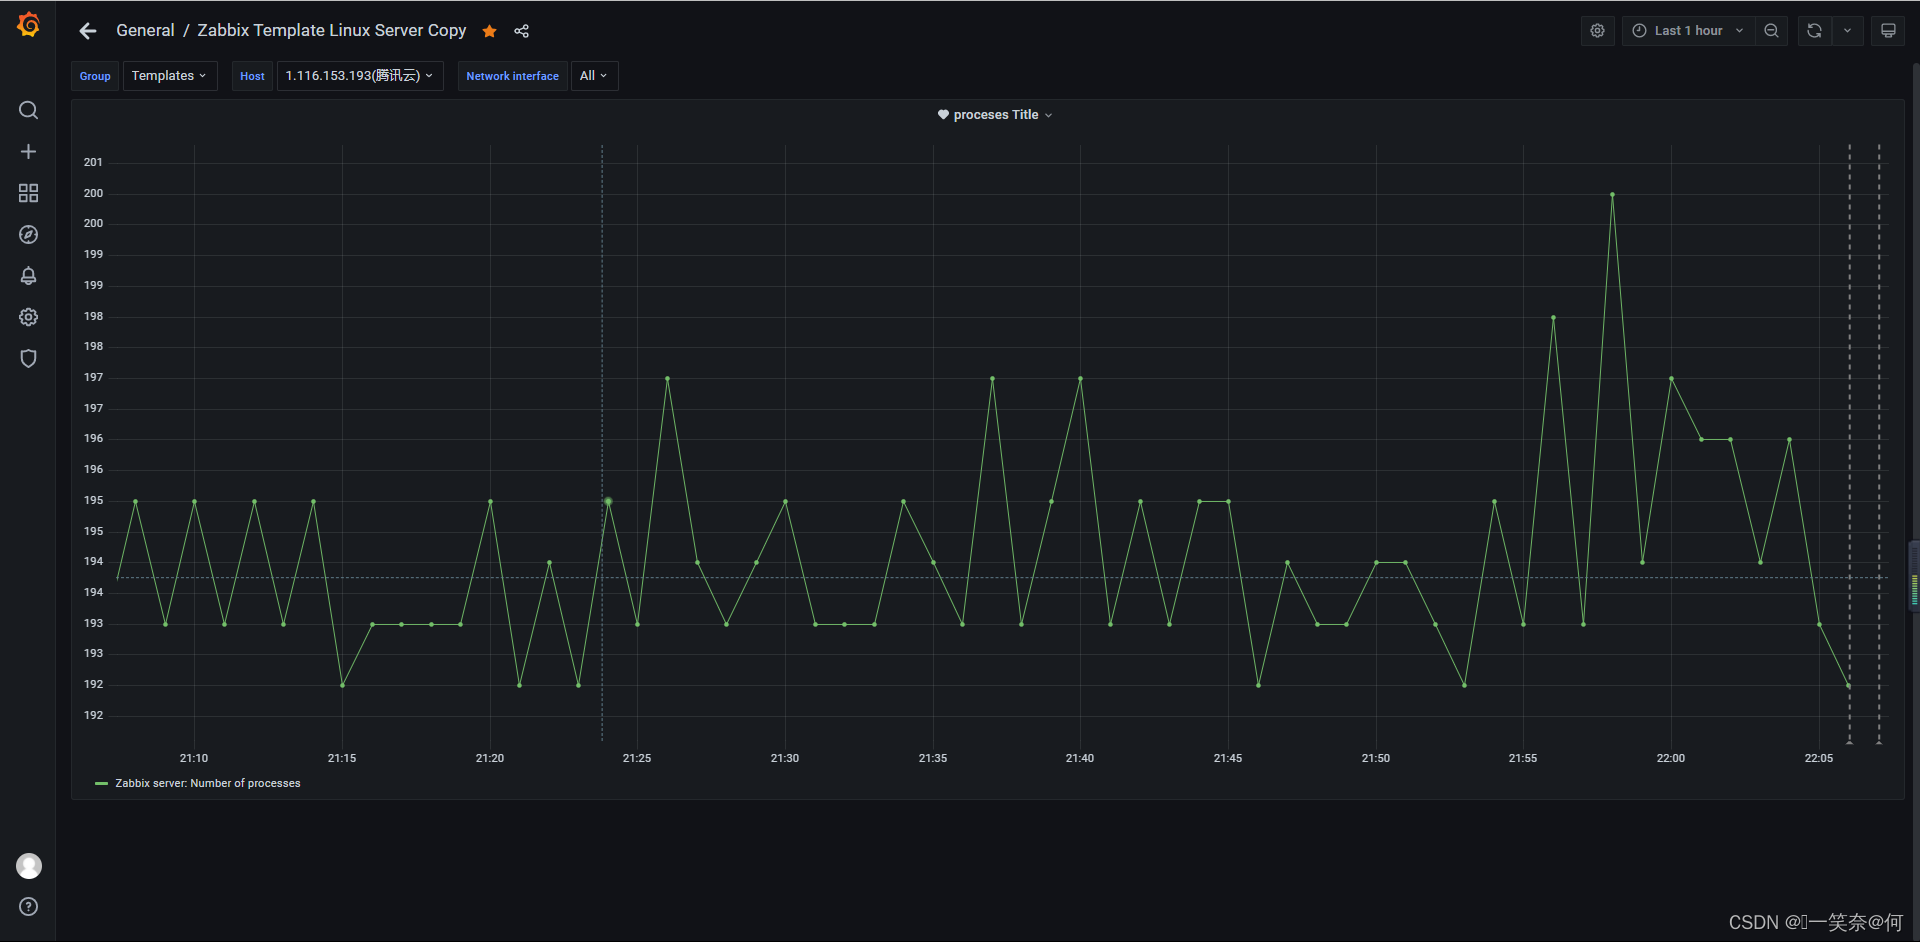Image resolution: width=1920 pixels, height=942 pixels.
Task: Click the Group variable label
Action: coord(95,76)
